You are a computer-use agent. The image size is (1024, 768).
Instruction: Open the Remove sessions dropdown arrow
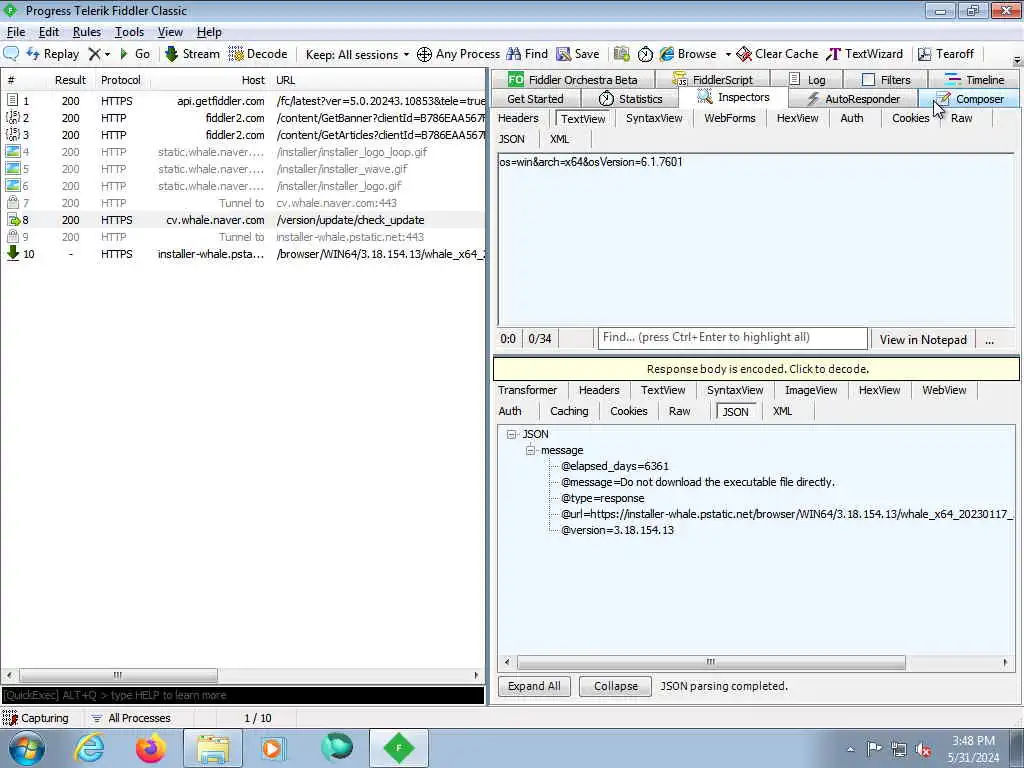coord(108,54)
